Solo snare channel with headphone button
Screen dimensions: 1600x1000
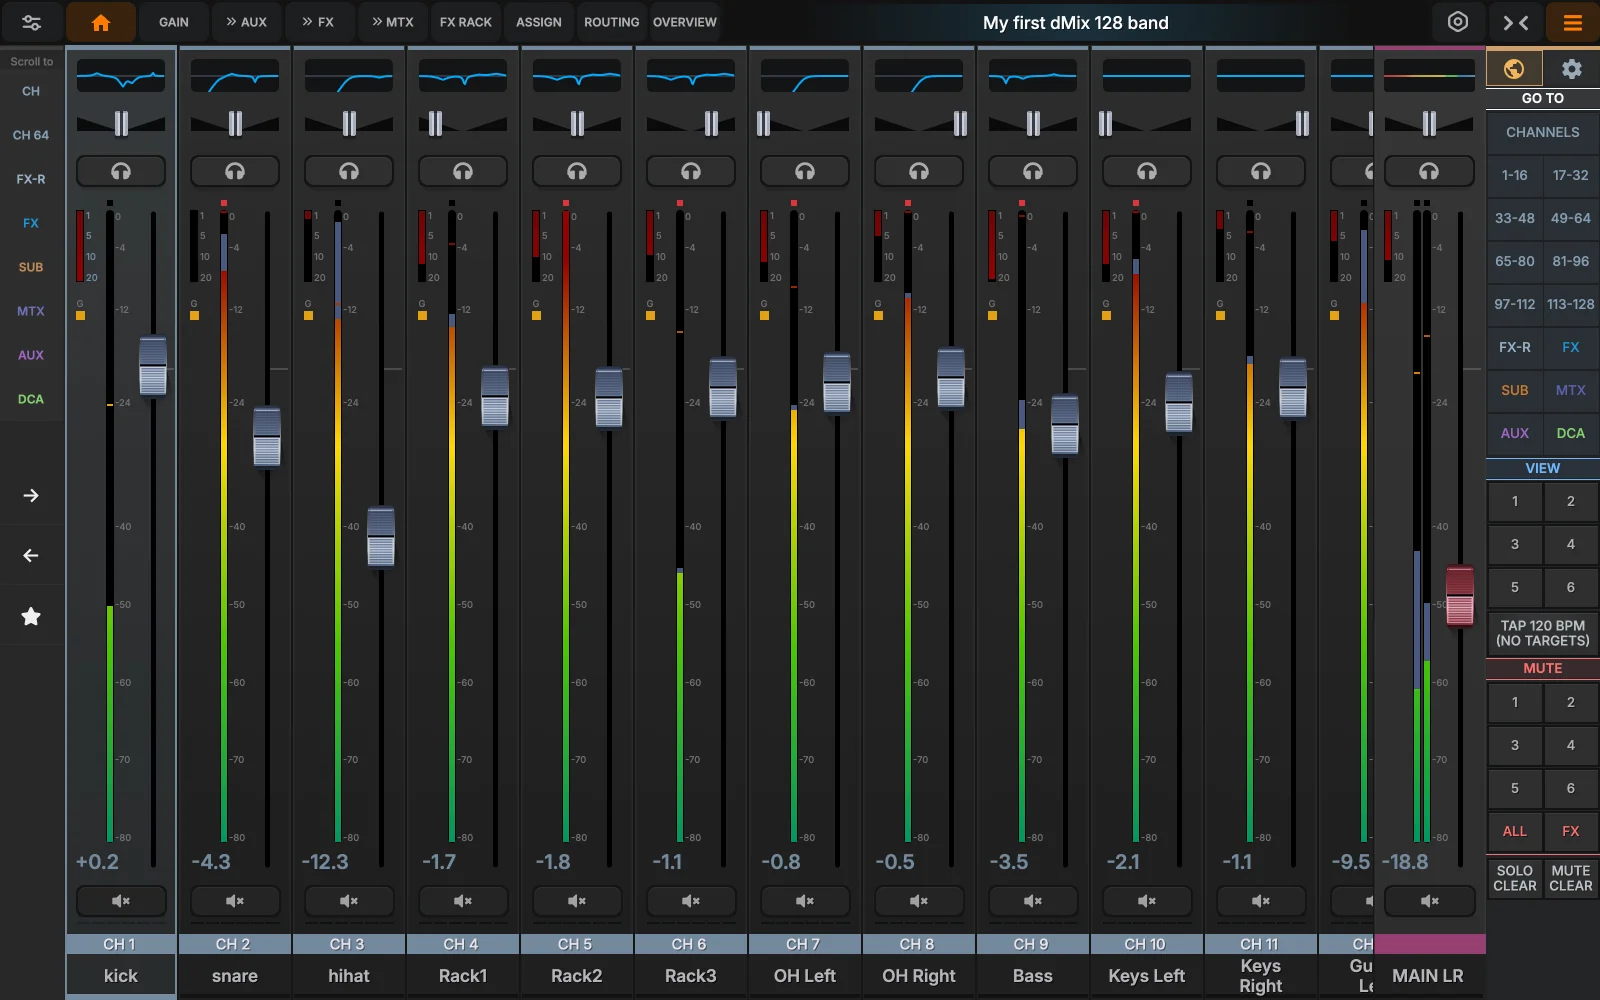(x=235, y=171)
